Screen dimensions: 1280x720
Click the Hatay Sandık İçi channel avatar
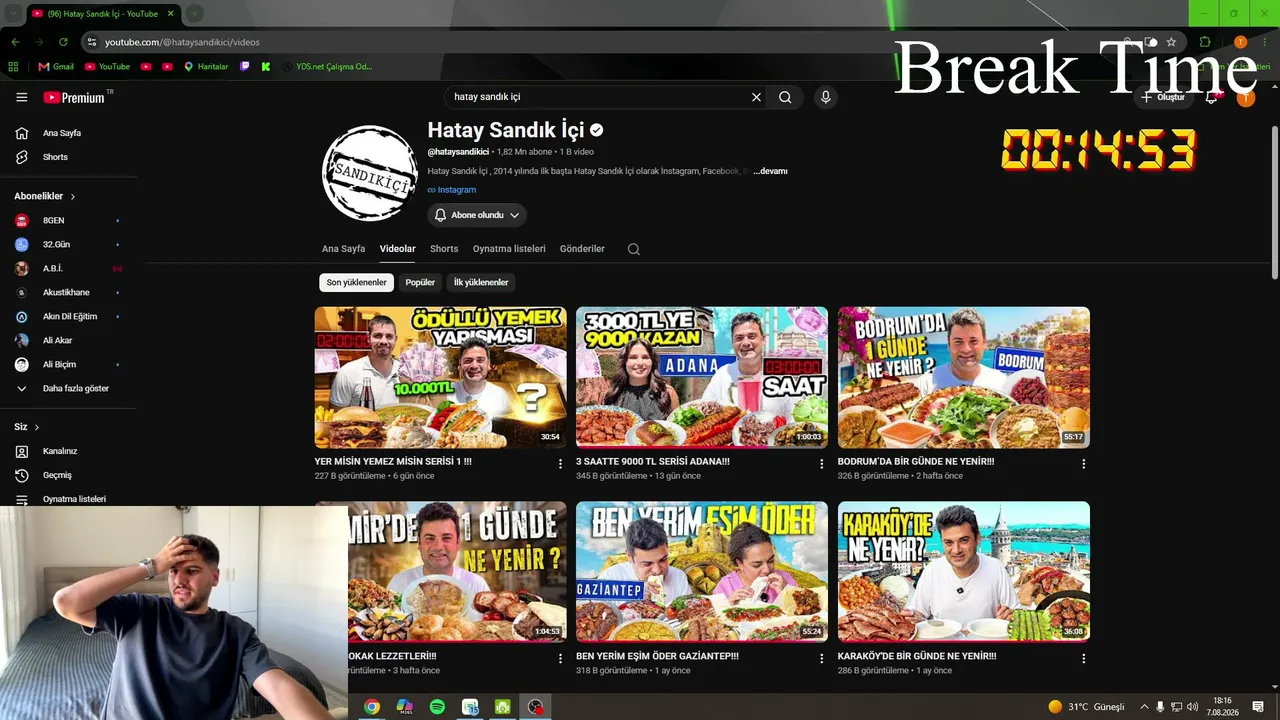tap(370, 173)
